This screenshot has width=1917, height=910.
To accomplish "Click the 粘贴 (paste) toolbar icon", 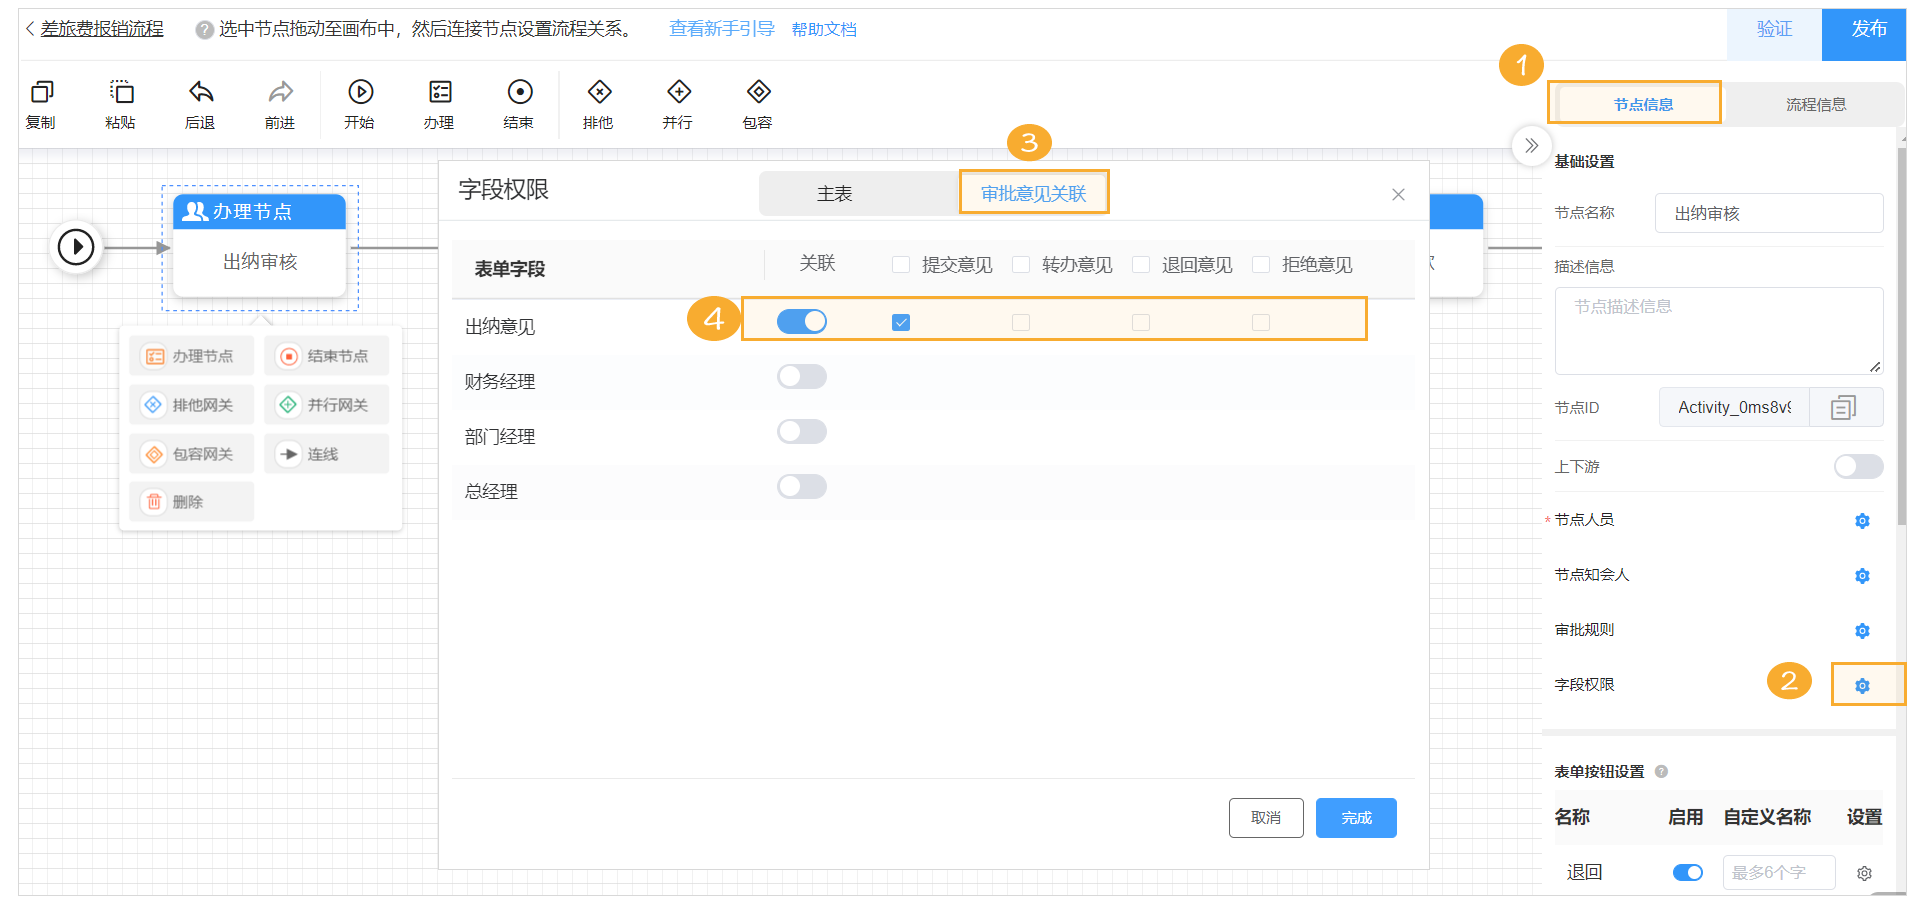I will pos(120,103).
